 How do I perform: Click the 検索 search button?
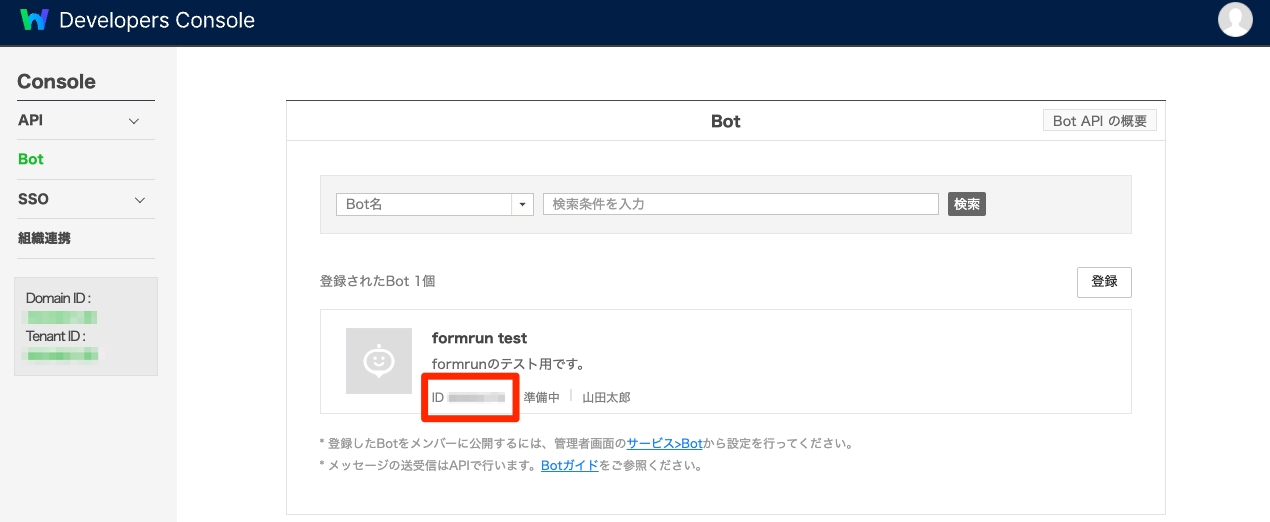tap(967, 204)
